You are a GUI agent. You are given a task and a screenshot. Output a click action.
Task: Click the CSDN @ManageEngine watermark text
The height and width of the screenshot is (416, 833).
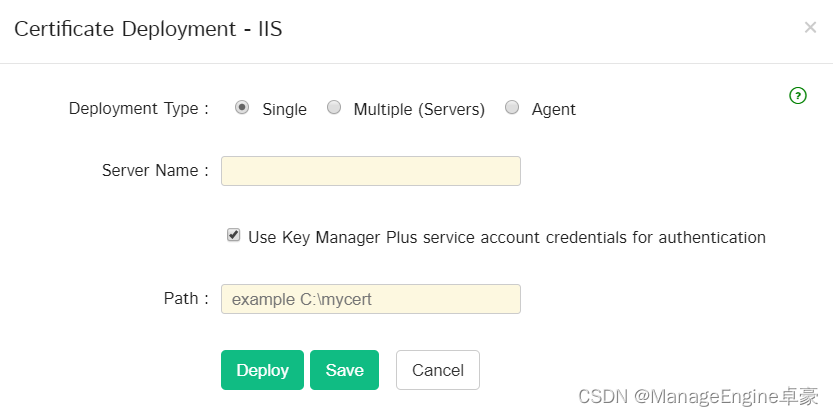[x=698, y=396]
